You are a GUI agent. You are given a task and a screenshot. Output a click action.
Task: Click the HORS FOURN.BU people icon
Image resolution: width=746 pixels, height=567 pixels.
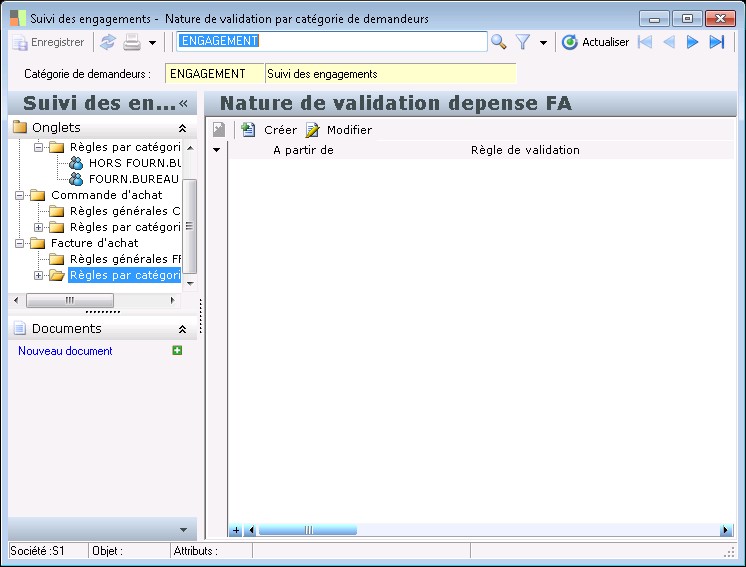pos(76,163)
